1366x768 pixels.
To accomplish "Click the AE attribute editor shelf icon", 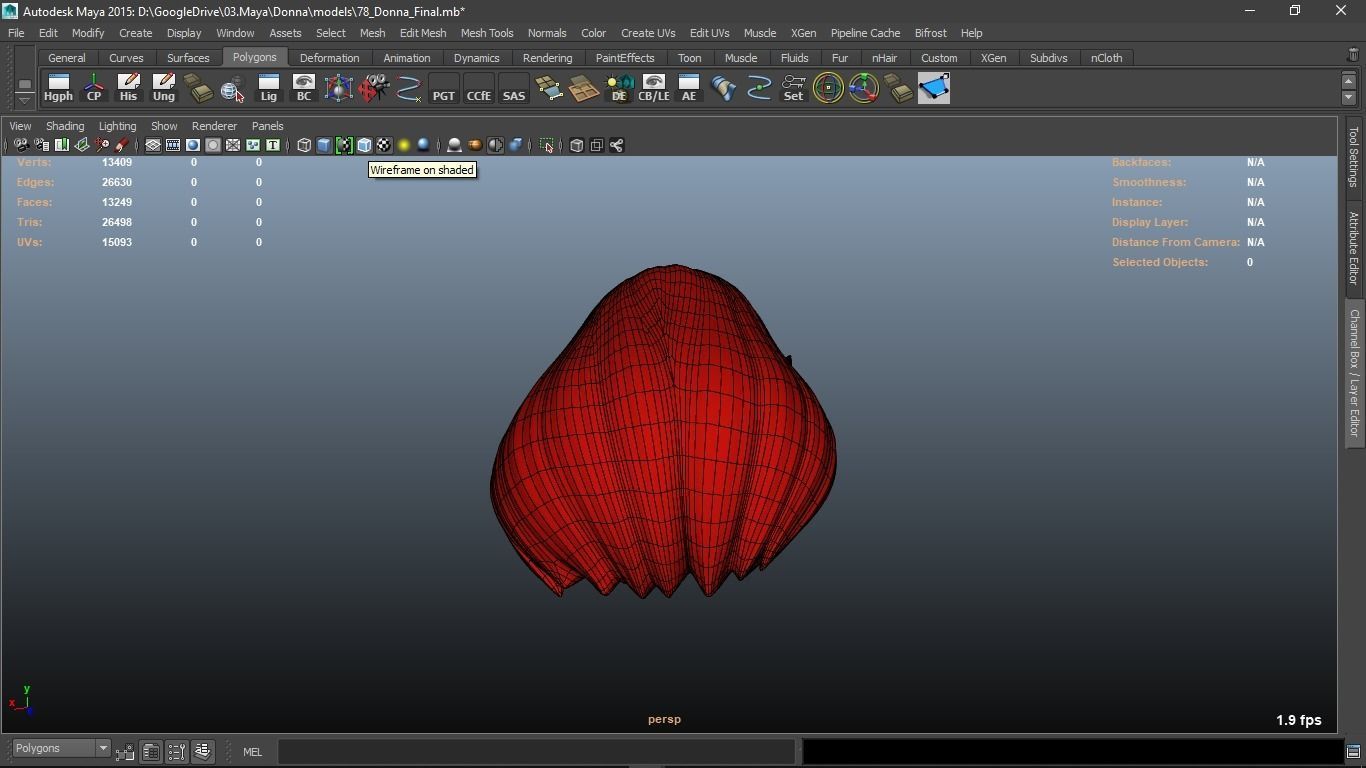I will point(689,88).
